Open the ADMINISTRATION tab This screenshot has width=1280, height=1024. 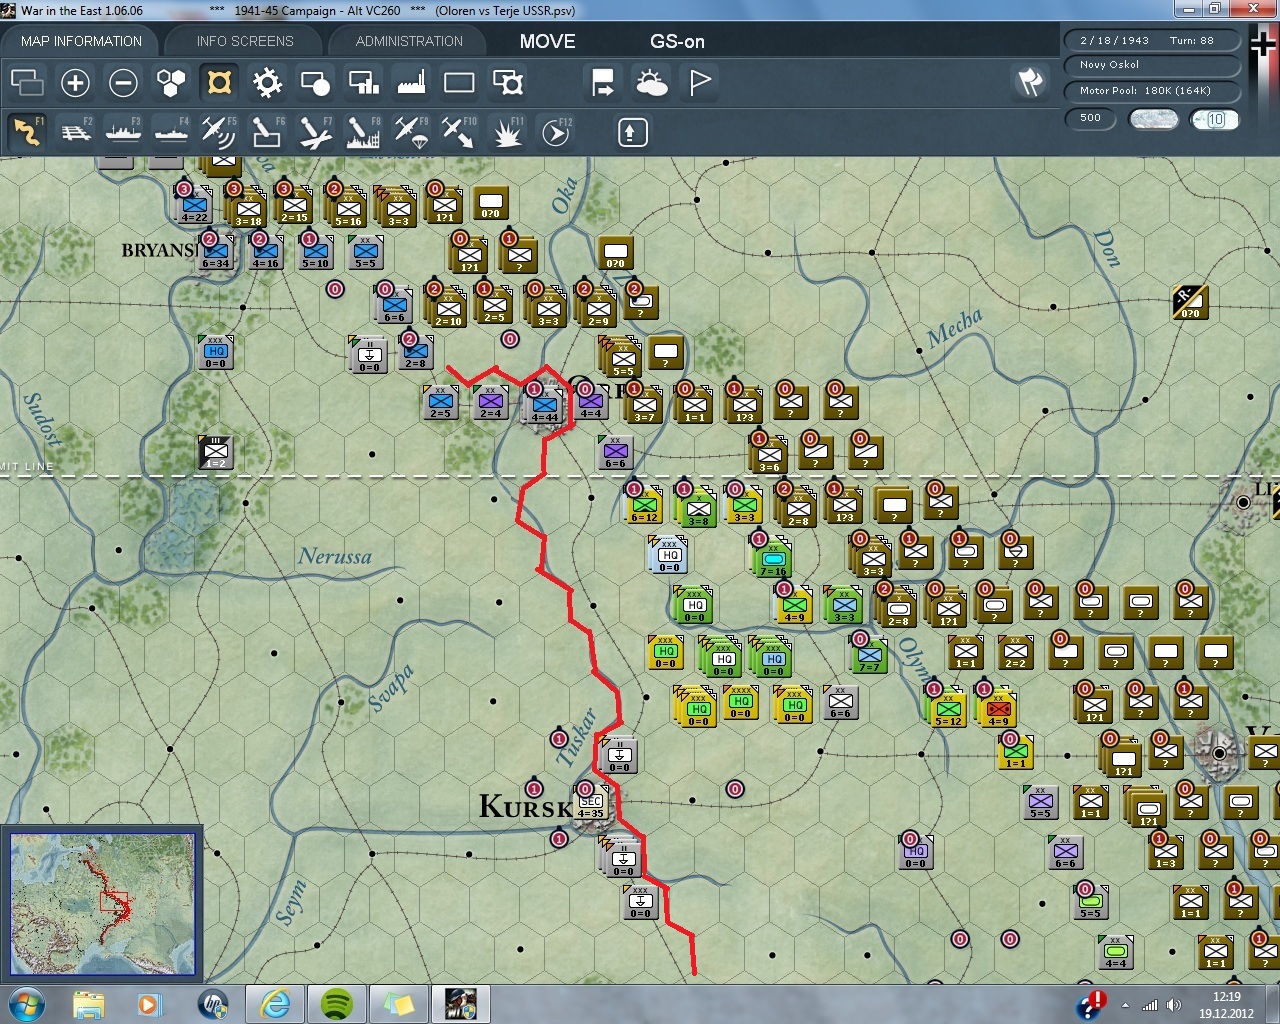tap(409, 41)
